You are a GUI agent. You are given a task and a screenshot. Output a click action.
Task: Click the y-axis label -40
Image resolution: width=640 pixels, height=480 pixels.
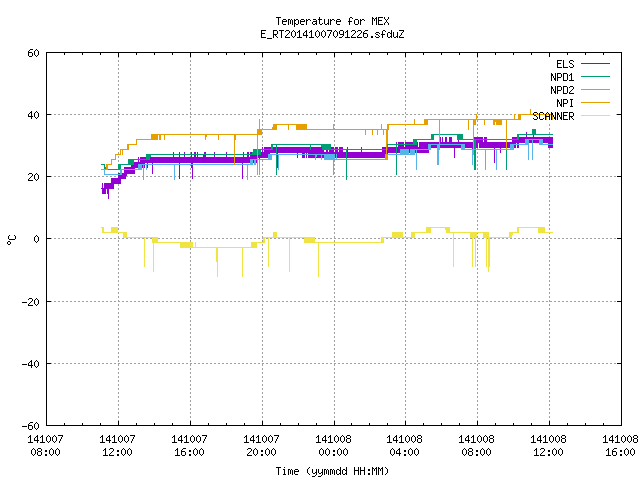[31, 364]
